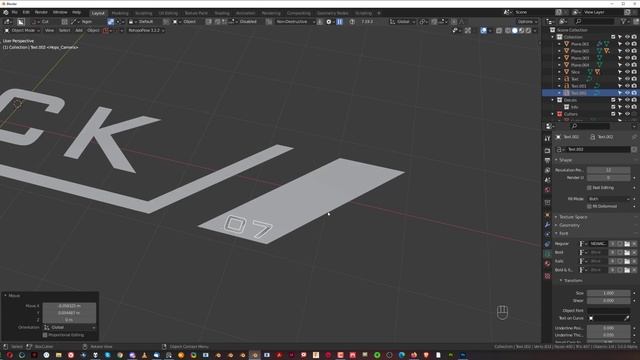Click the outliner display mode icon
The image size is (640, 360).
point(564,21)
